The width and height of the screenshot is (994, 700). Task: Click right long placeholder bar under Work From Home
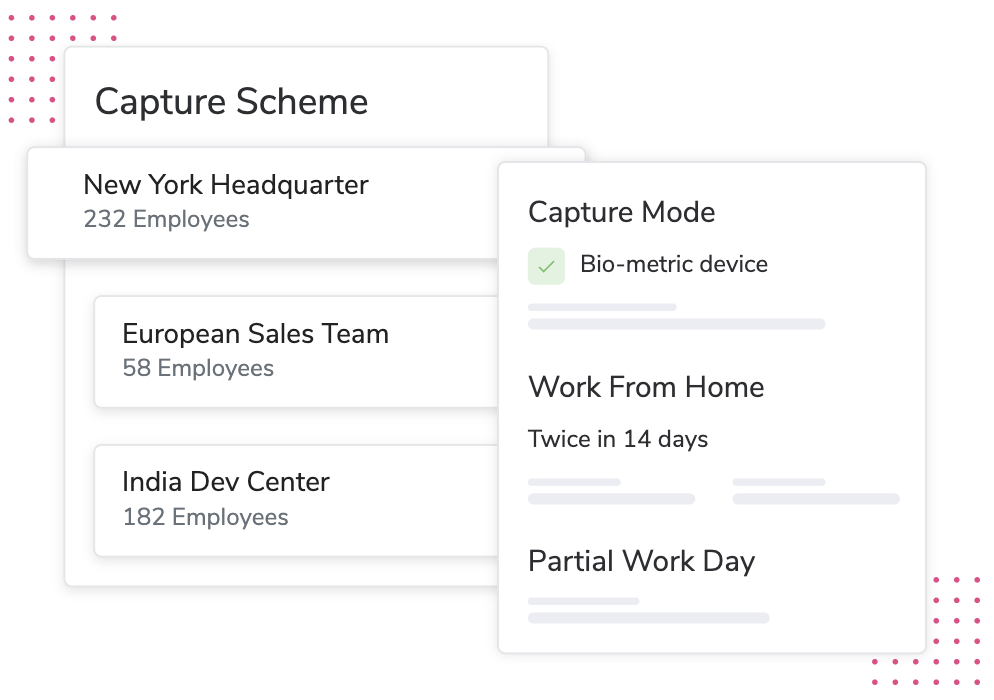(x=815, y=498)
